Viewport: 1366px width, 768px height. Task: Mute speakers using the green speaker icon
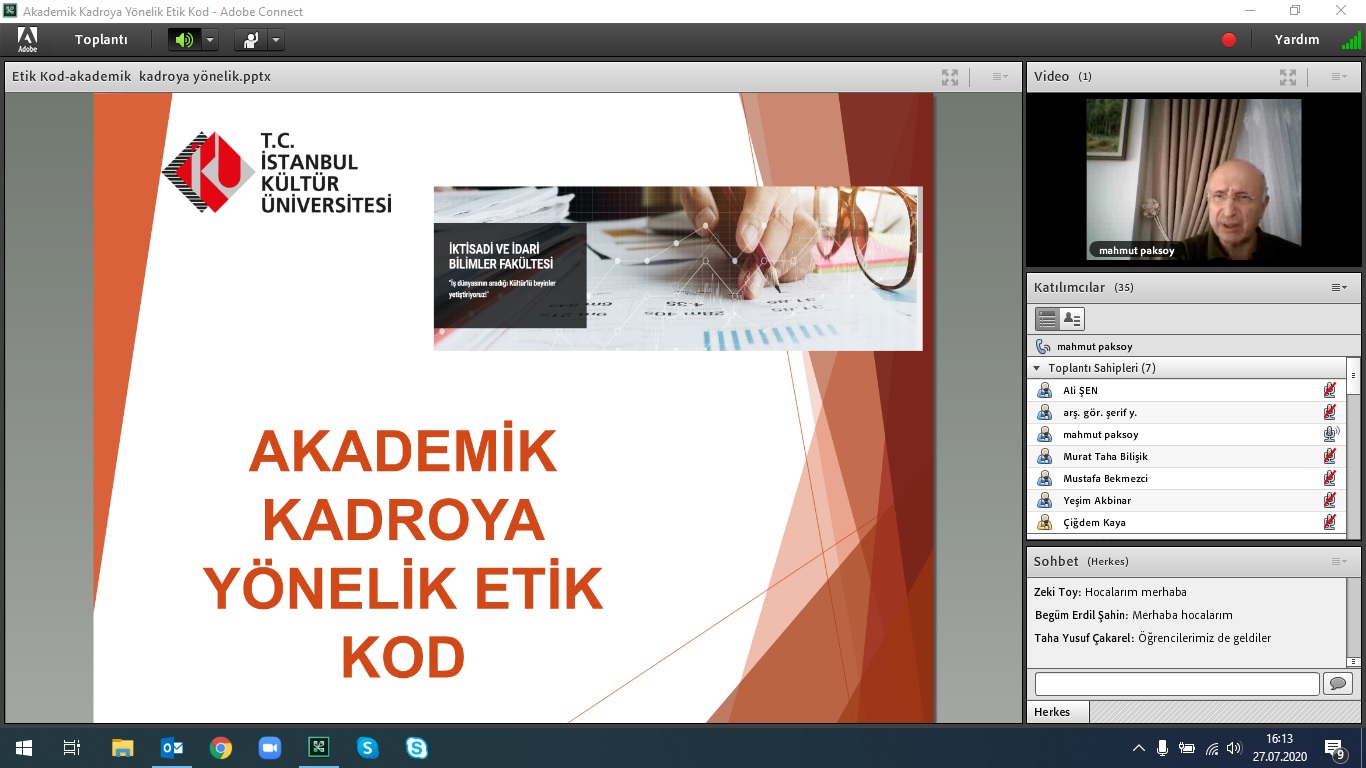tap(184, 40)
